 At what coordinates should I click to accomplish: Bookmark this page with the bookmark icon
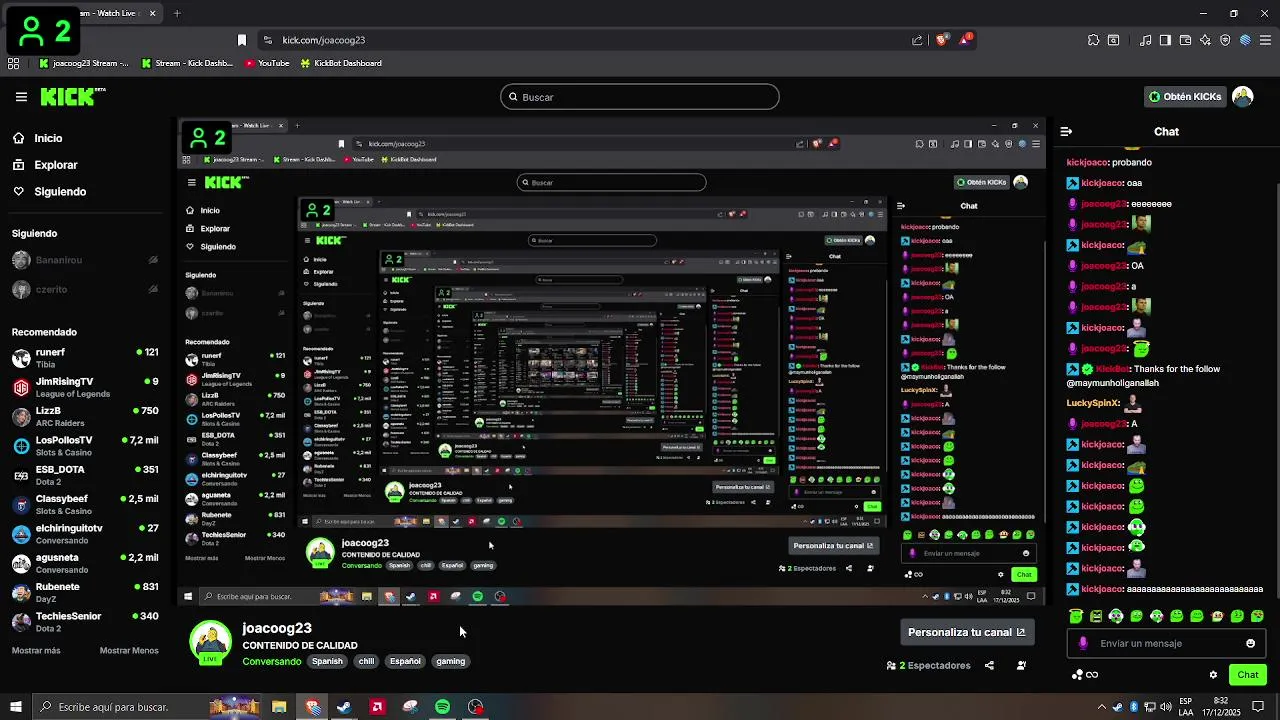[x=241, y=40]
